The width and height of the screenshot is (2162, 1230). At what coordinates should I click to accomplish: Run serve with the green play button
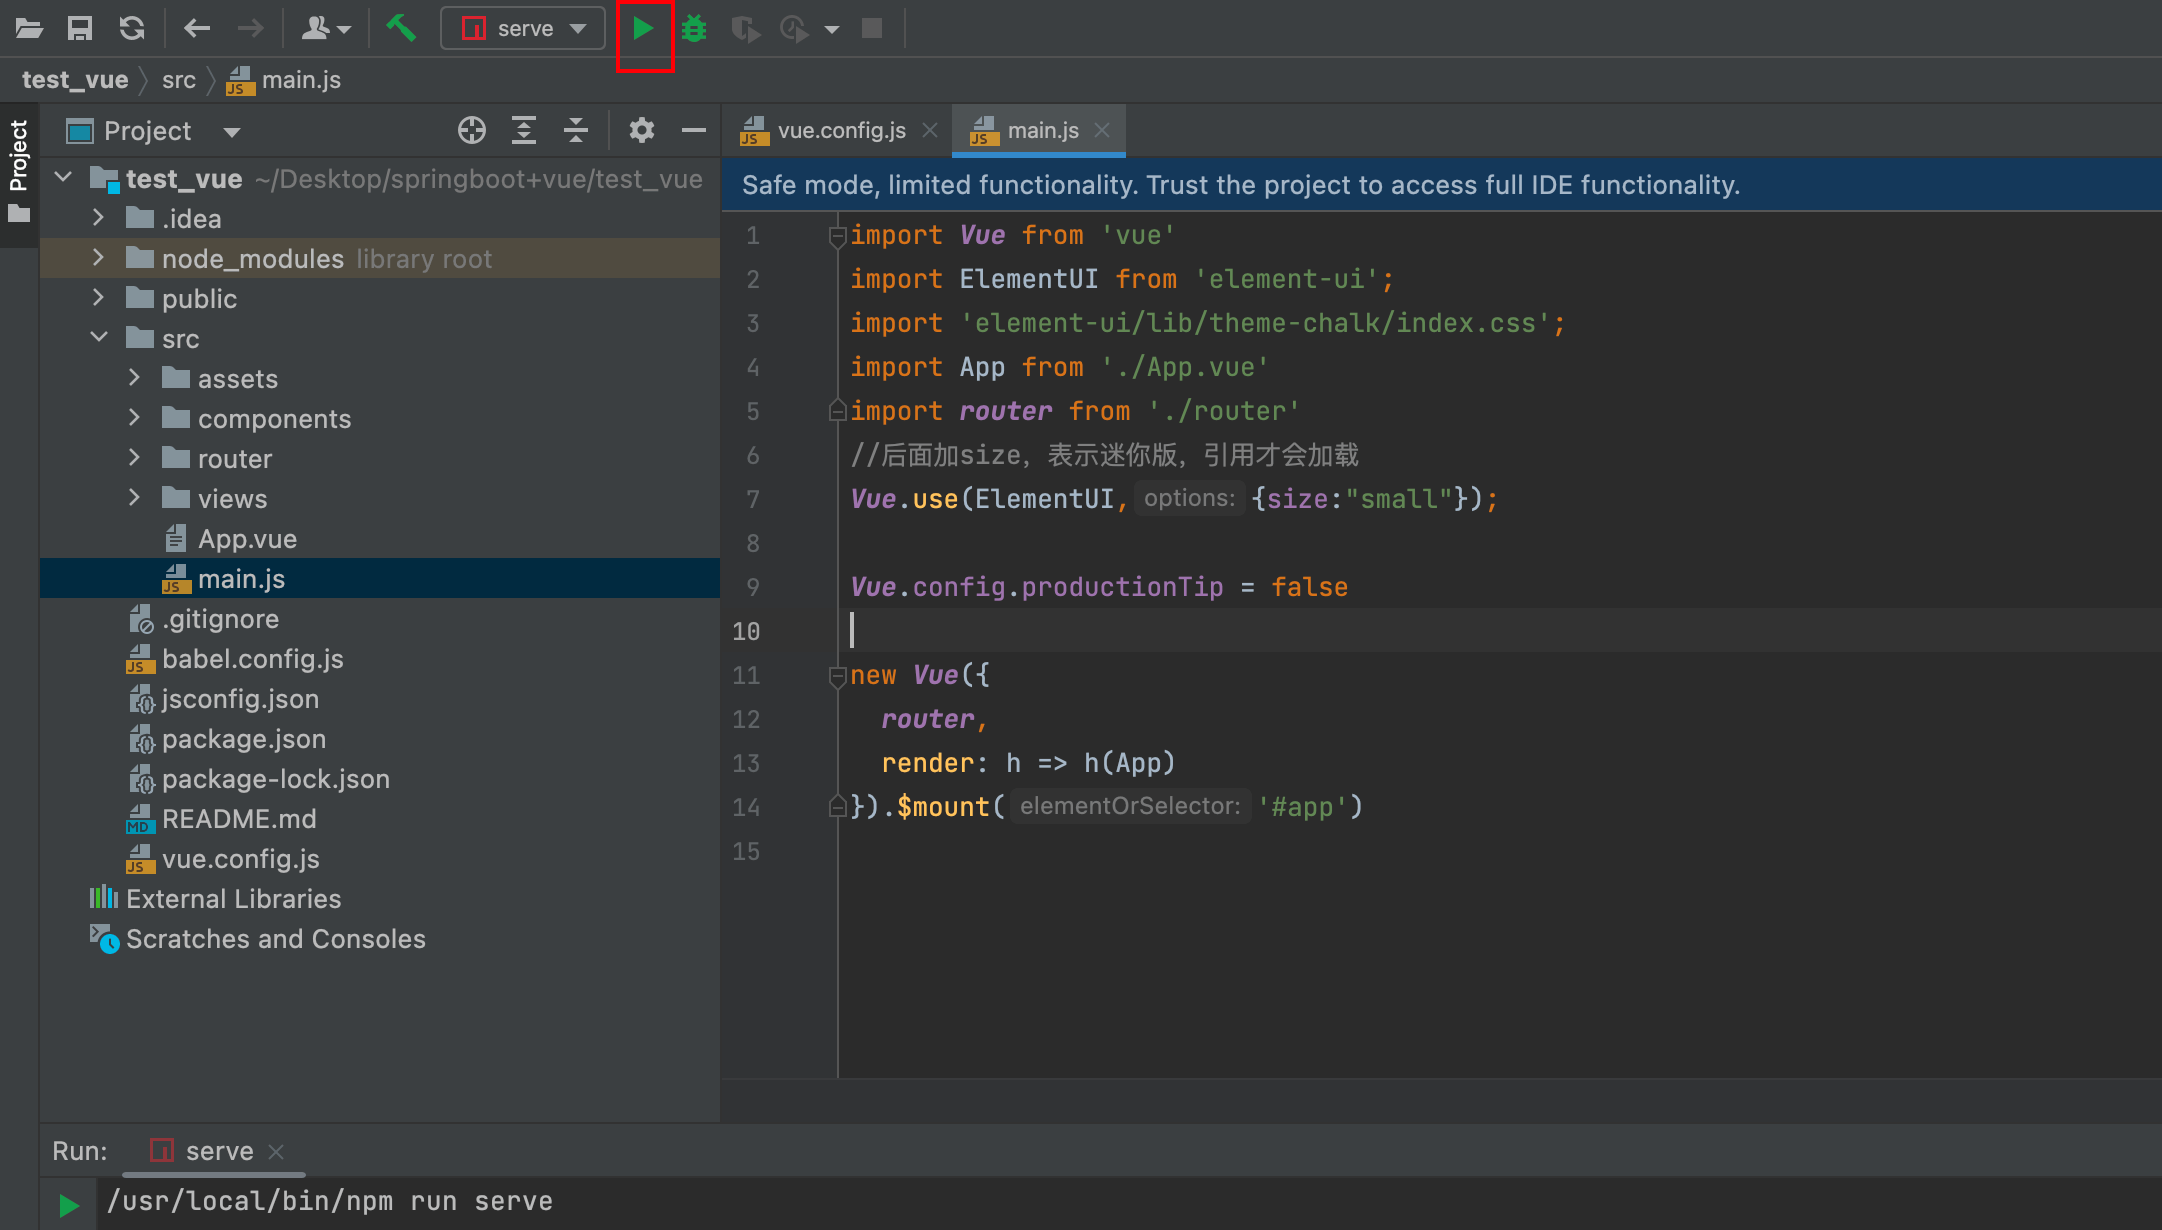click(643, 28)
